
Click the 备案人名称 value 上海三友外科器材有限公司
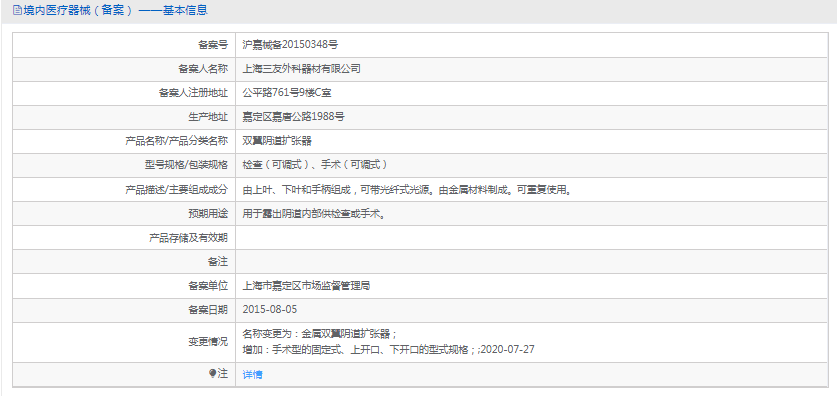pos(302,69)
